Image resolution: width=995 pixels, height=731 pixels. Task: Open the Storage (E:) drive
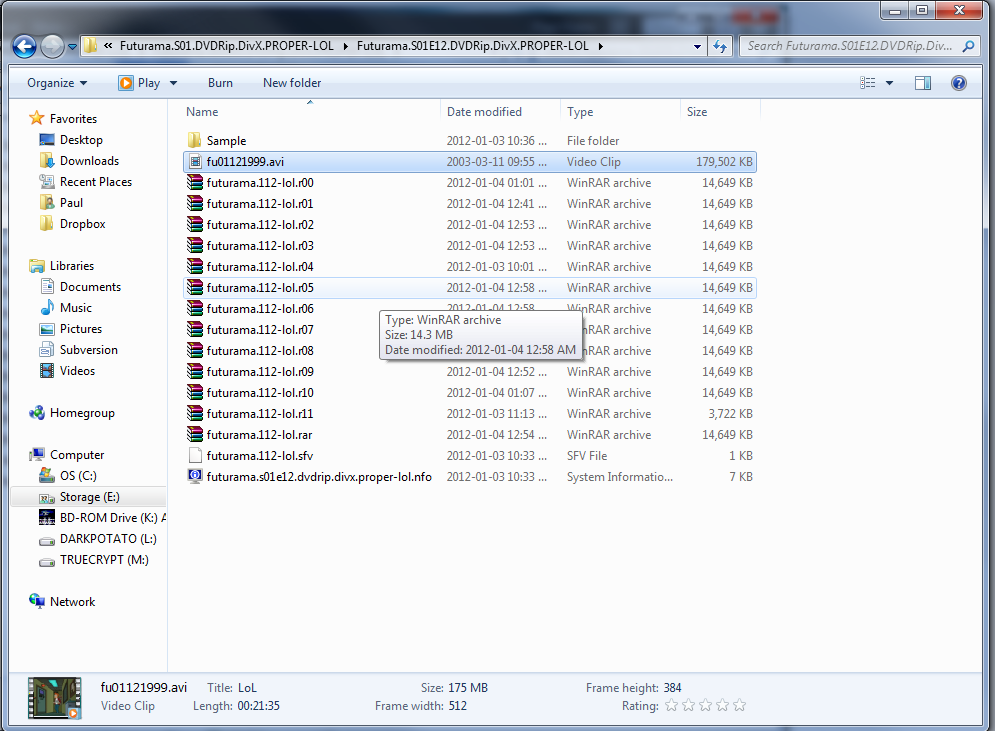(89, 497)
